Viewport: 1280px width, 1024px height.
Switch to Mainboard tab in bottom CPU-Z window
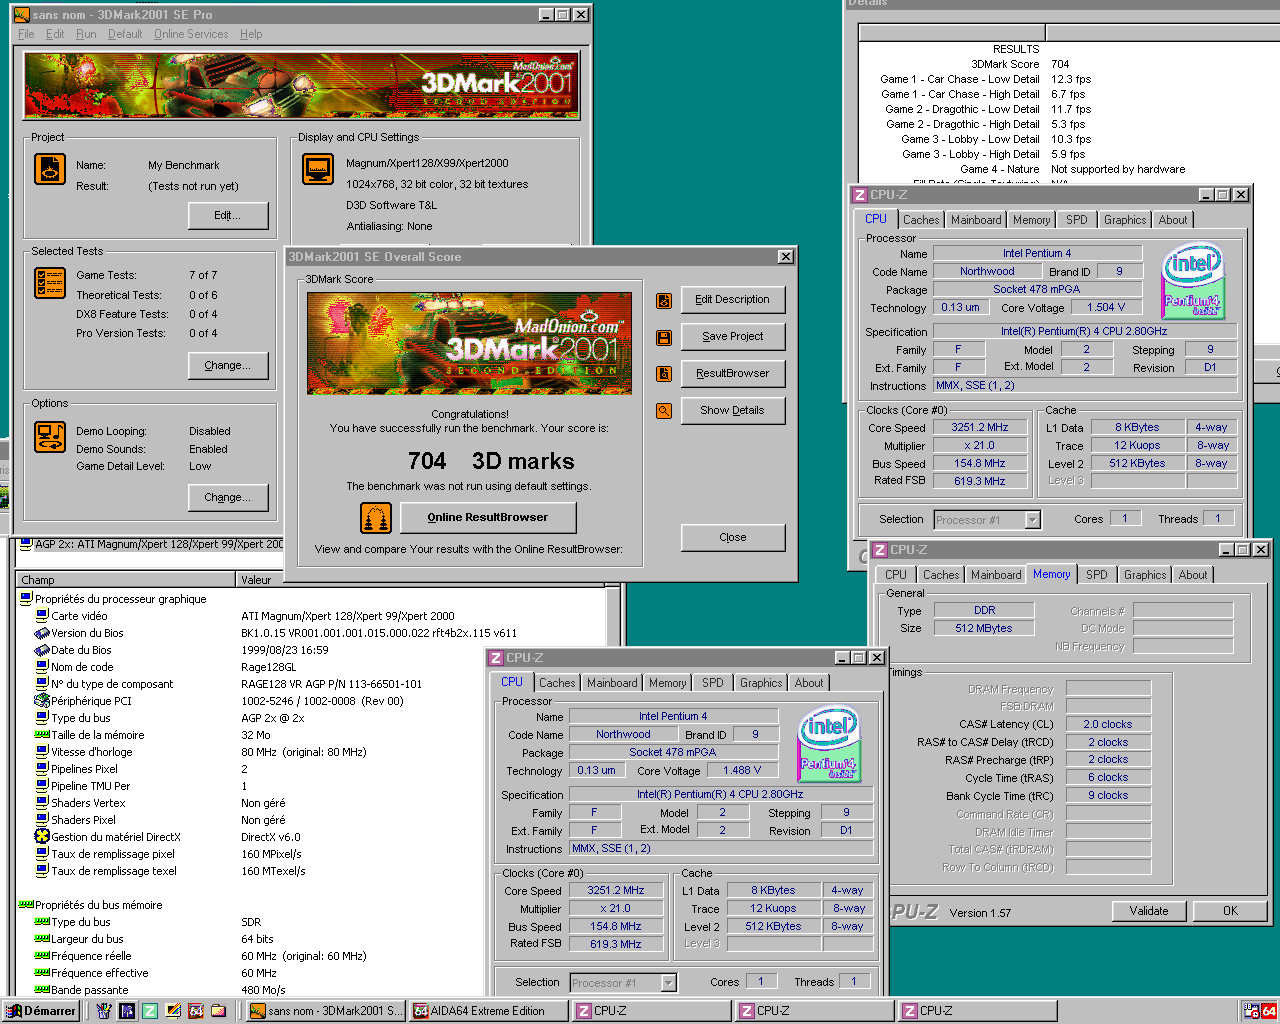coord(612,683)
